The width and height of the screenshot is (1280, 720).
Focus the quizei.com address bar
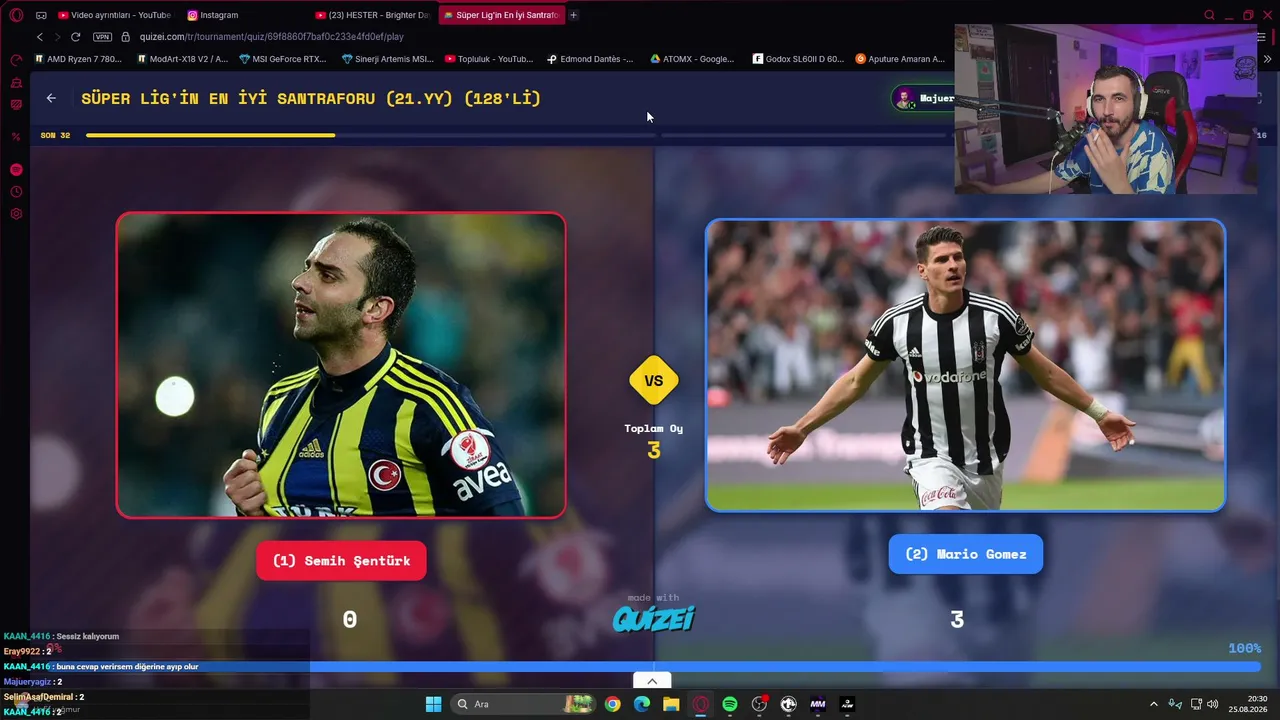coord(271,37)
